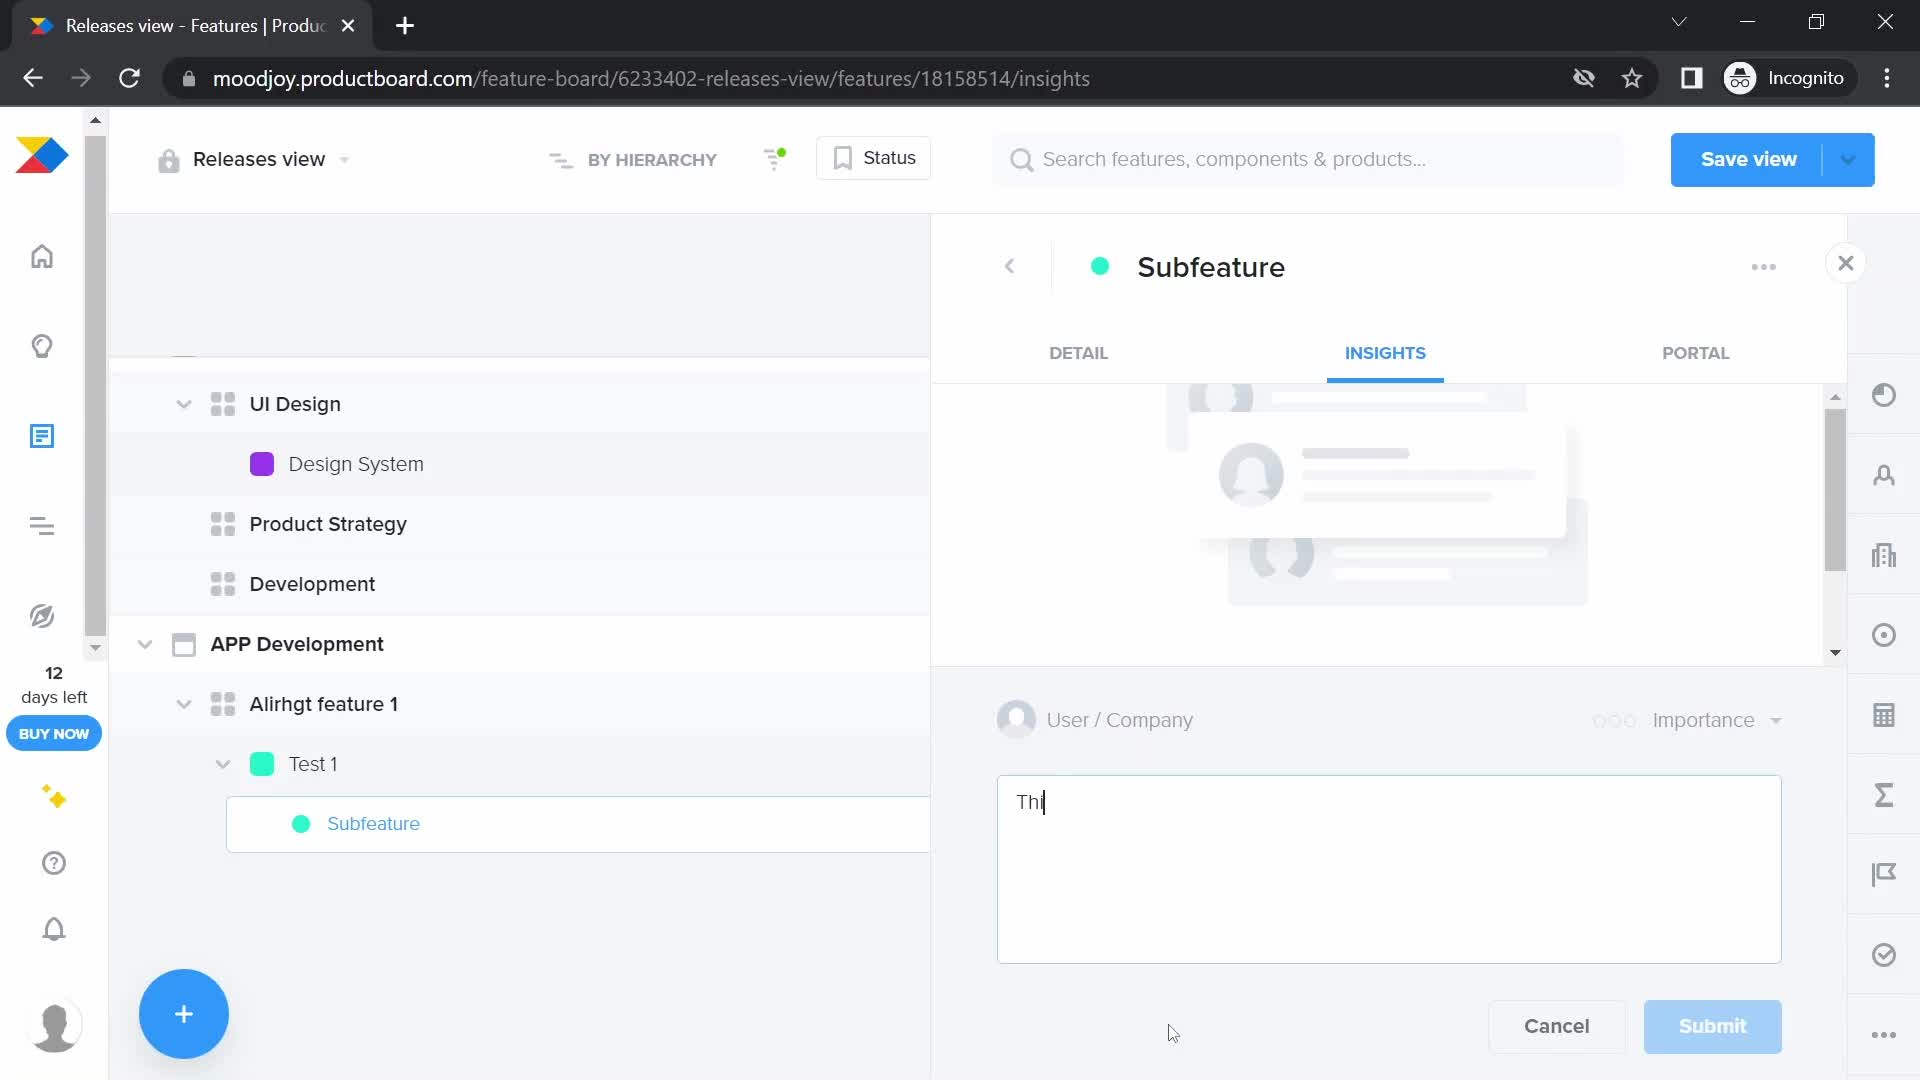Switch to the PORTAL tab

(1695, 353)
